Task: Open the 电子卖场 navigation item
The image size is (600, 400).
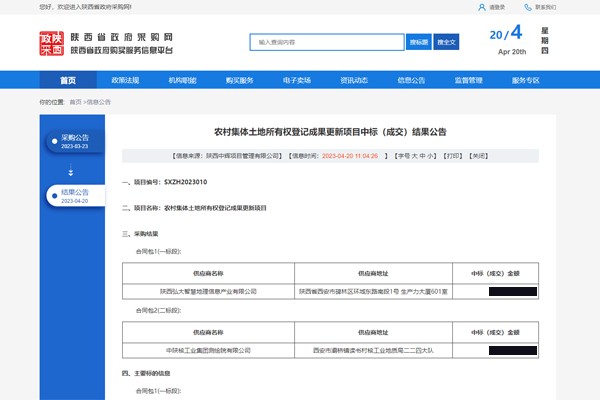Action: tap(297, 80)
